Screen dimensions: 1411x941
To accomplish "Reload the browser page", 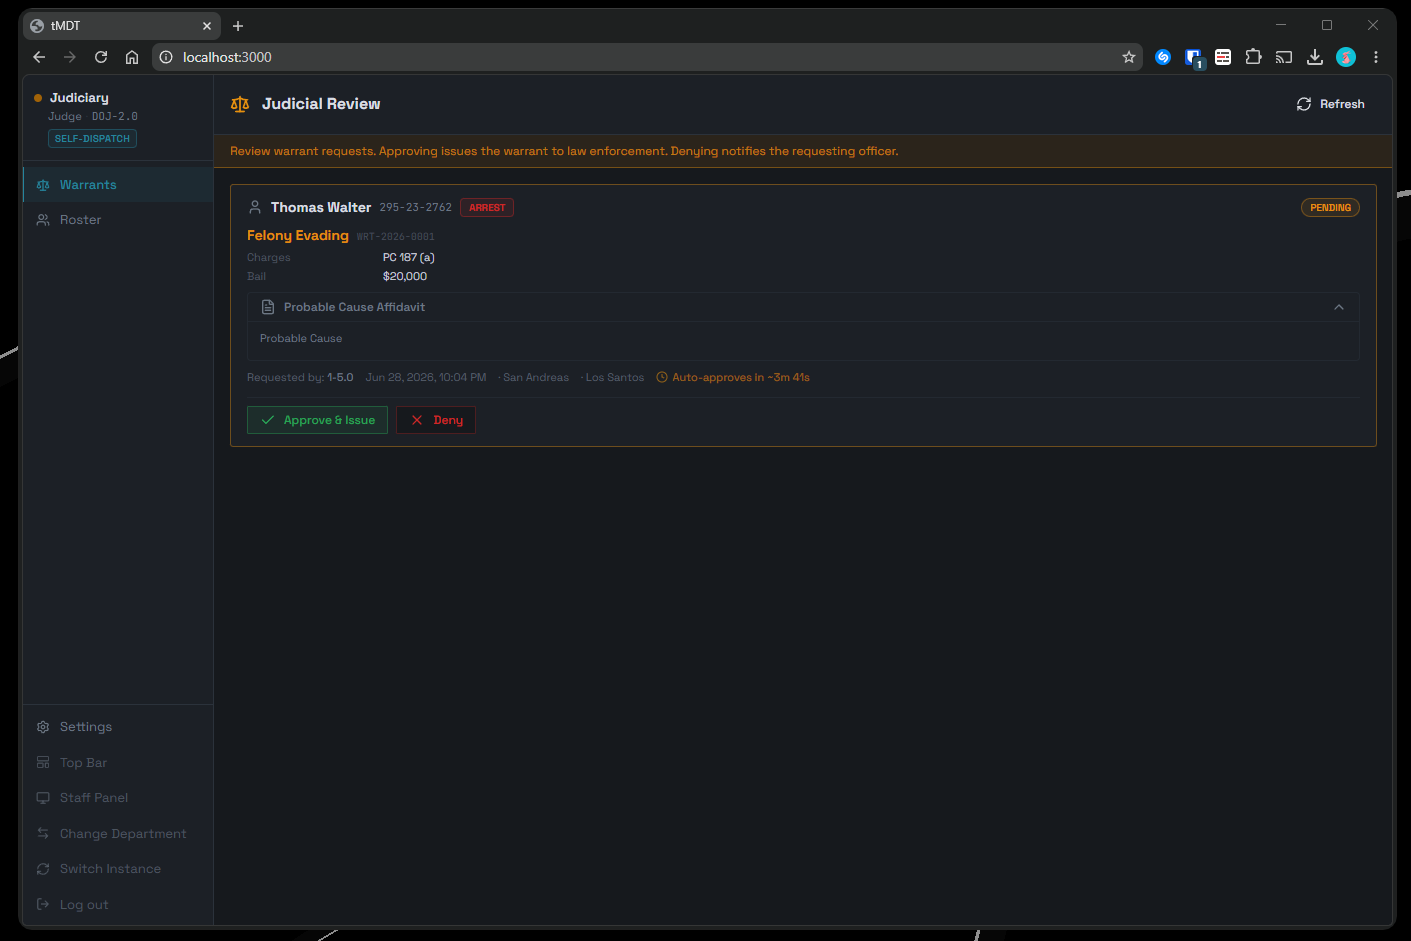I will point(101,57).
